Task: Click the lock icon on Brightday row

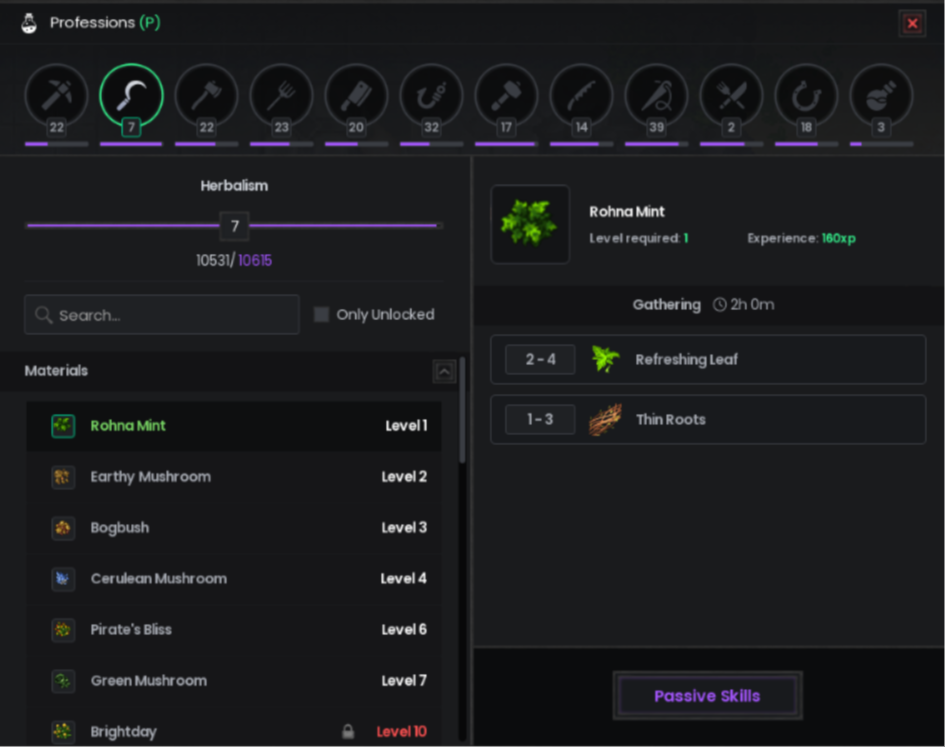Action: [348, 731]
